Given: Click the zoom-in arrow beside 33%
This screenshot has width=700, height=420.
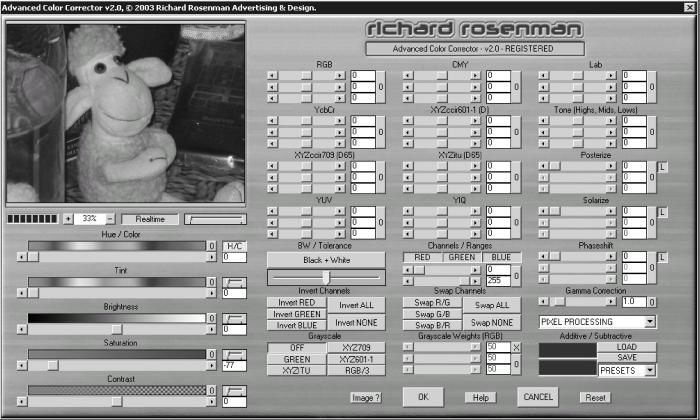Looking at the screenshot, I should [x=68, y=219].
